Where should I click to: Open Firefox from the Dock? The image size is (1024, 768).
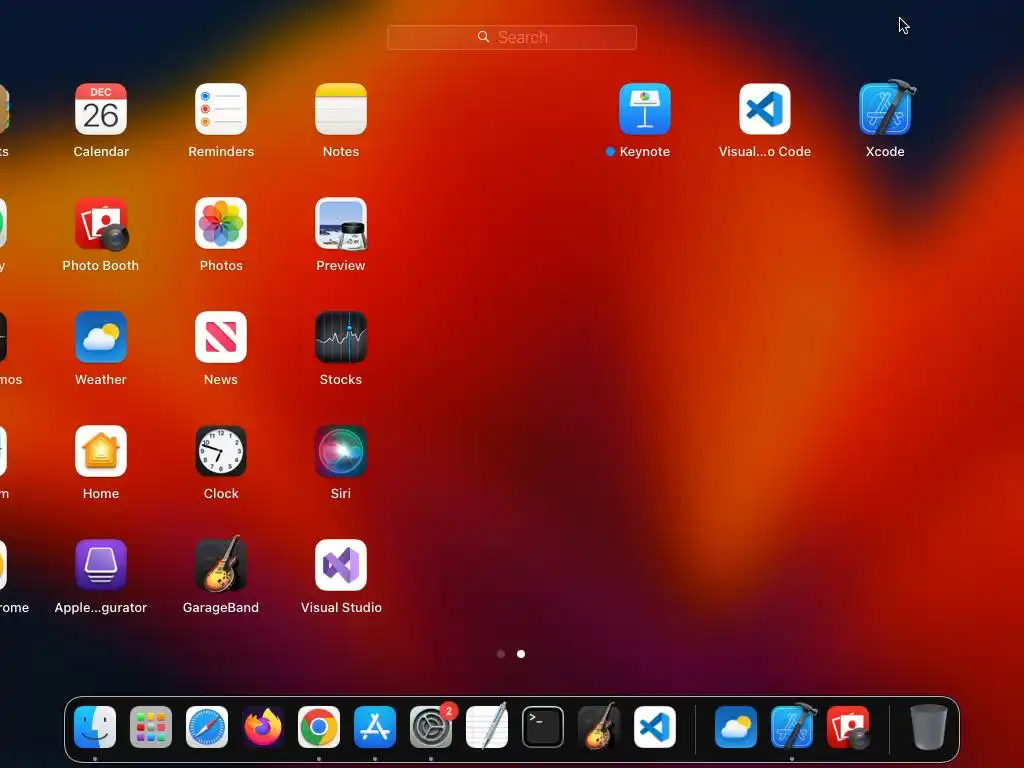[263, 727]
